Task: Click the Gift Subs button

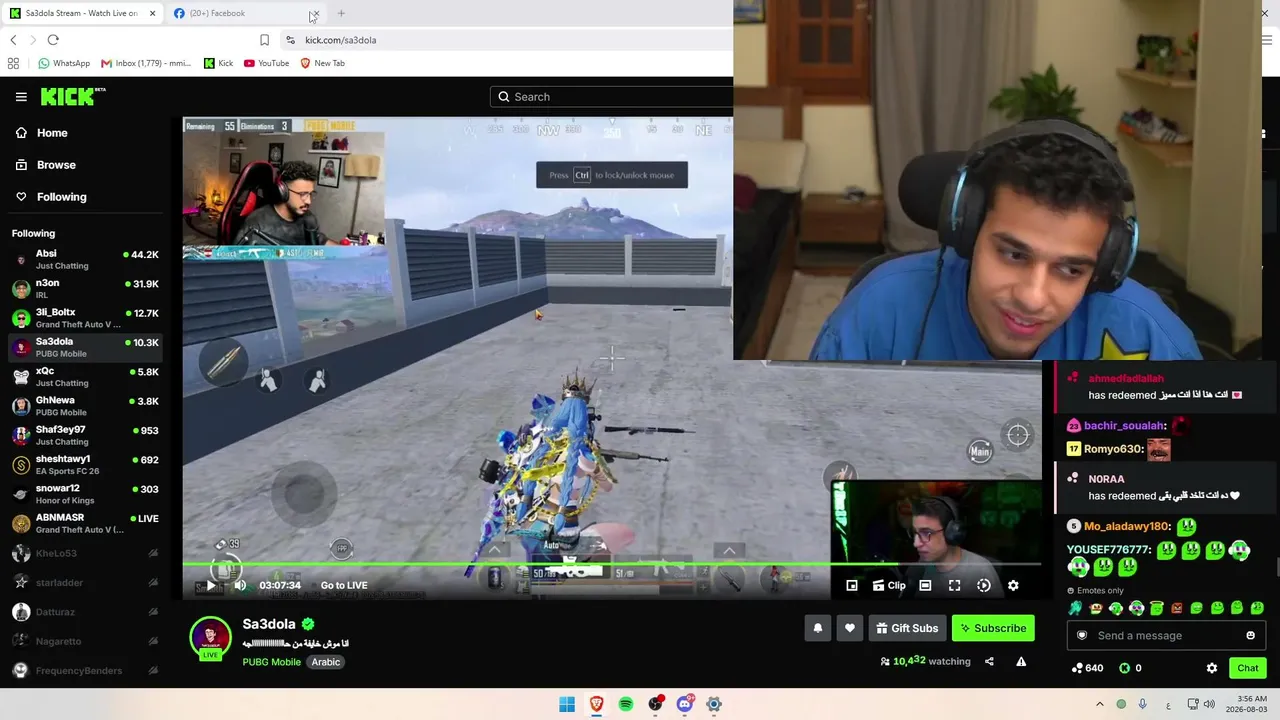Action: pos(907,628)
